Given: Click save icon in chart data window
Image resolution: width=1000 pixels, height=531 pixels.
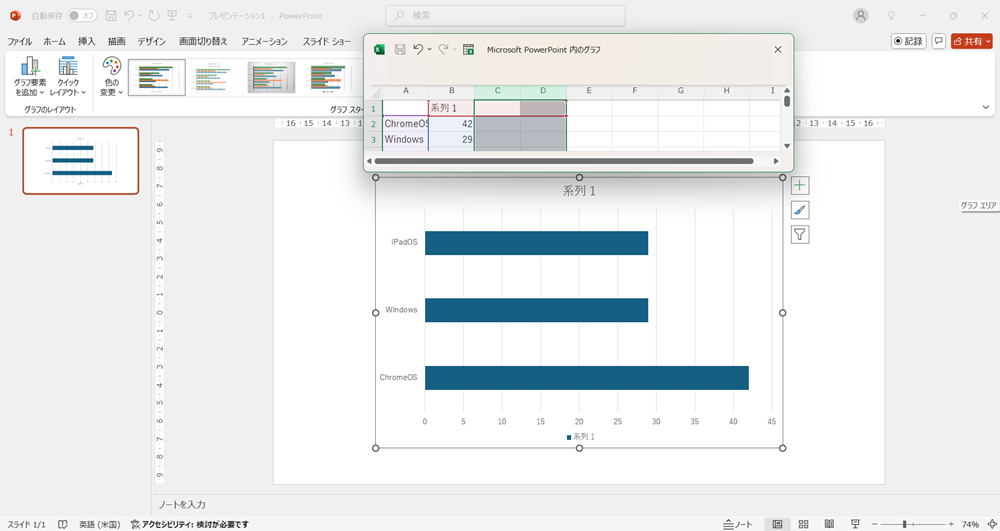Looking at the screenshot, I should coord(400,49).
